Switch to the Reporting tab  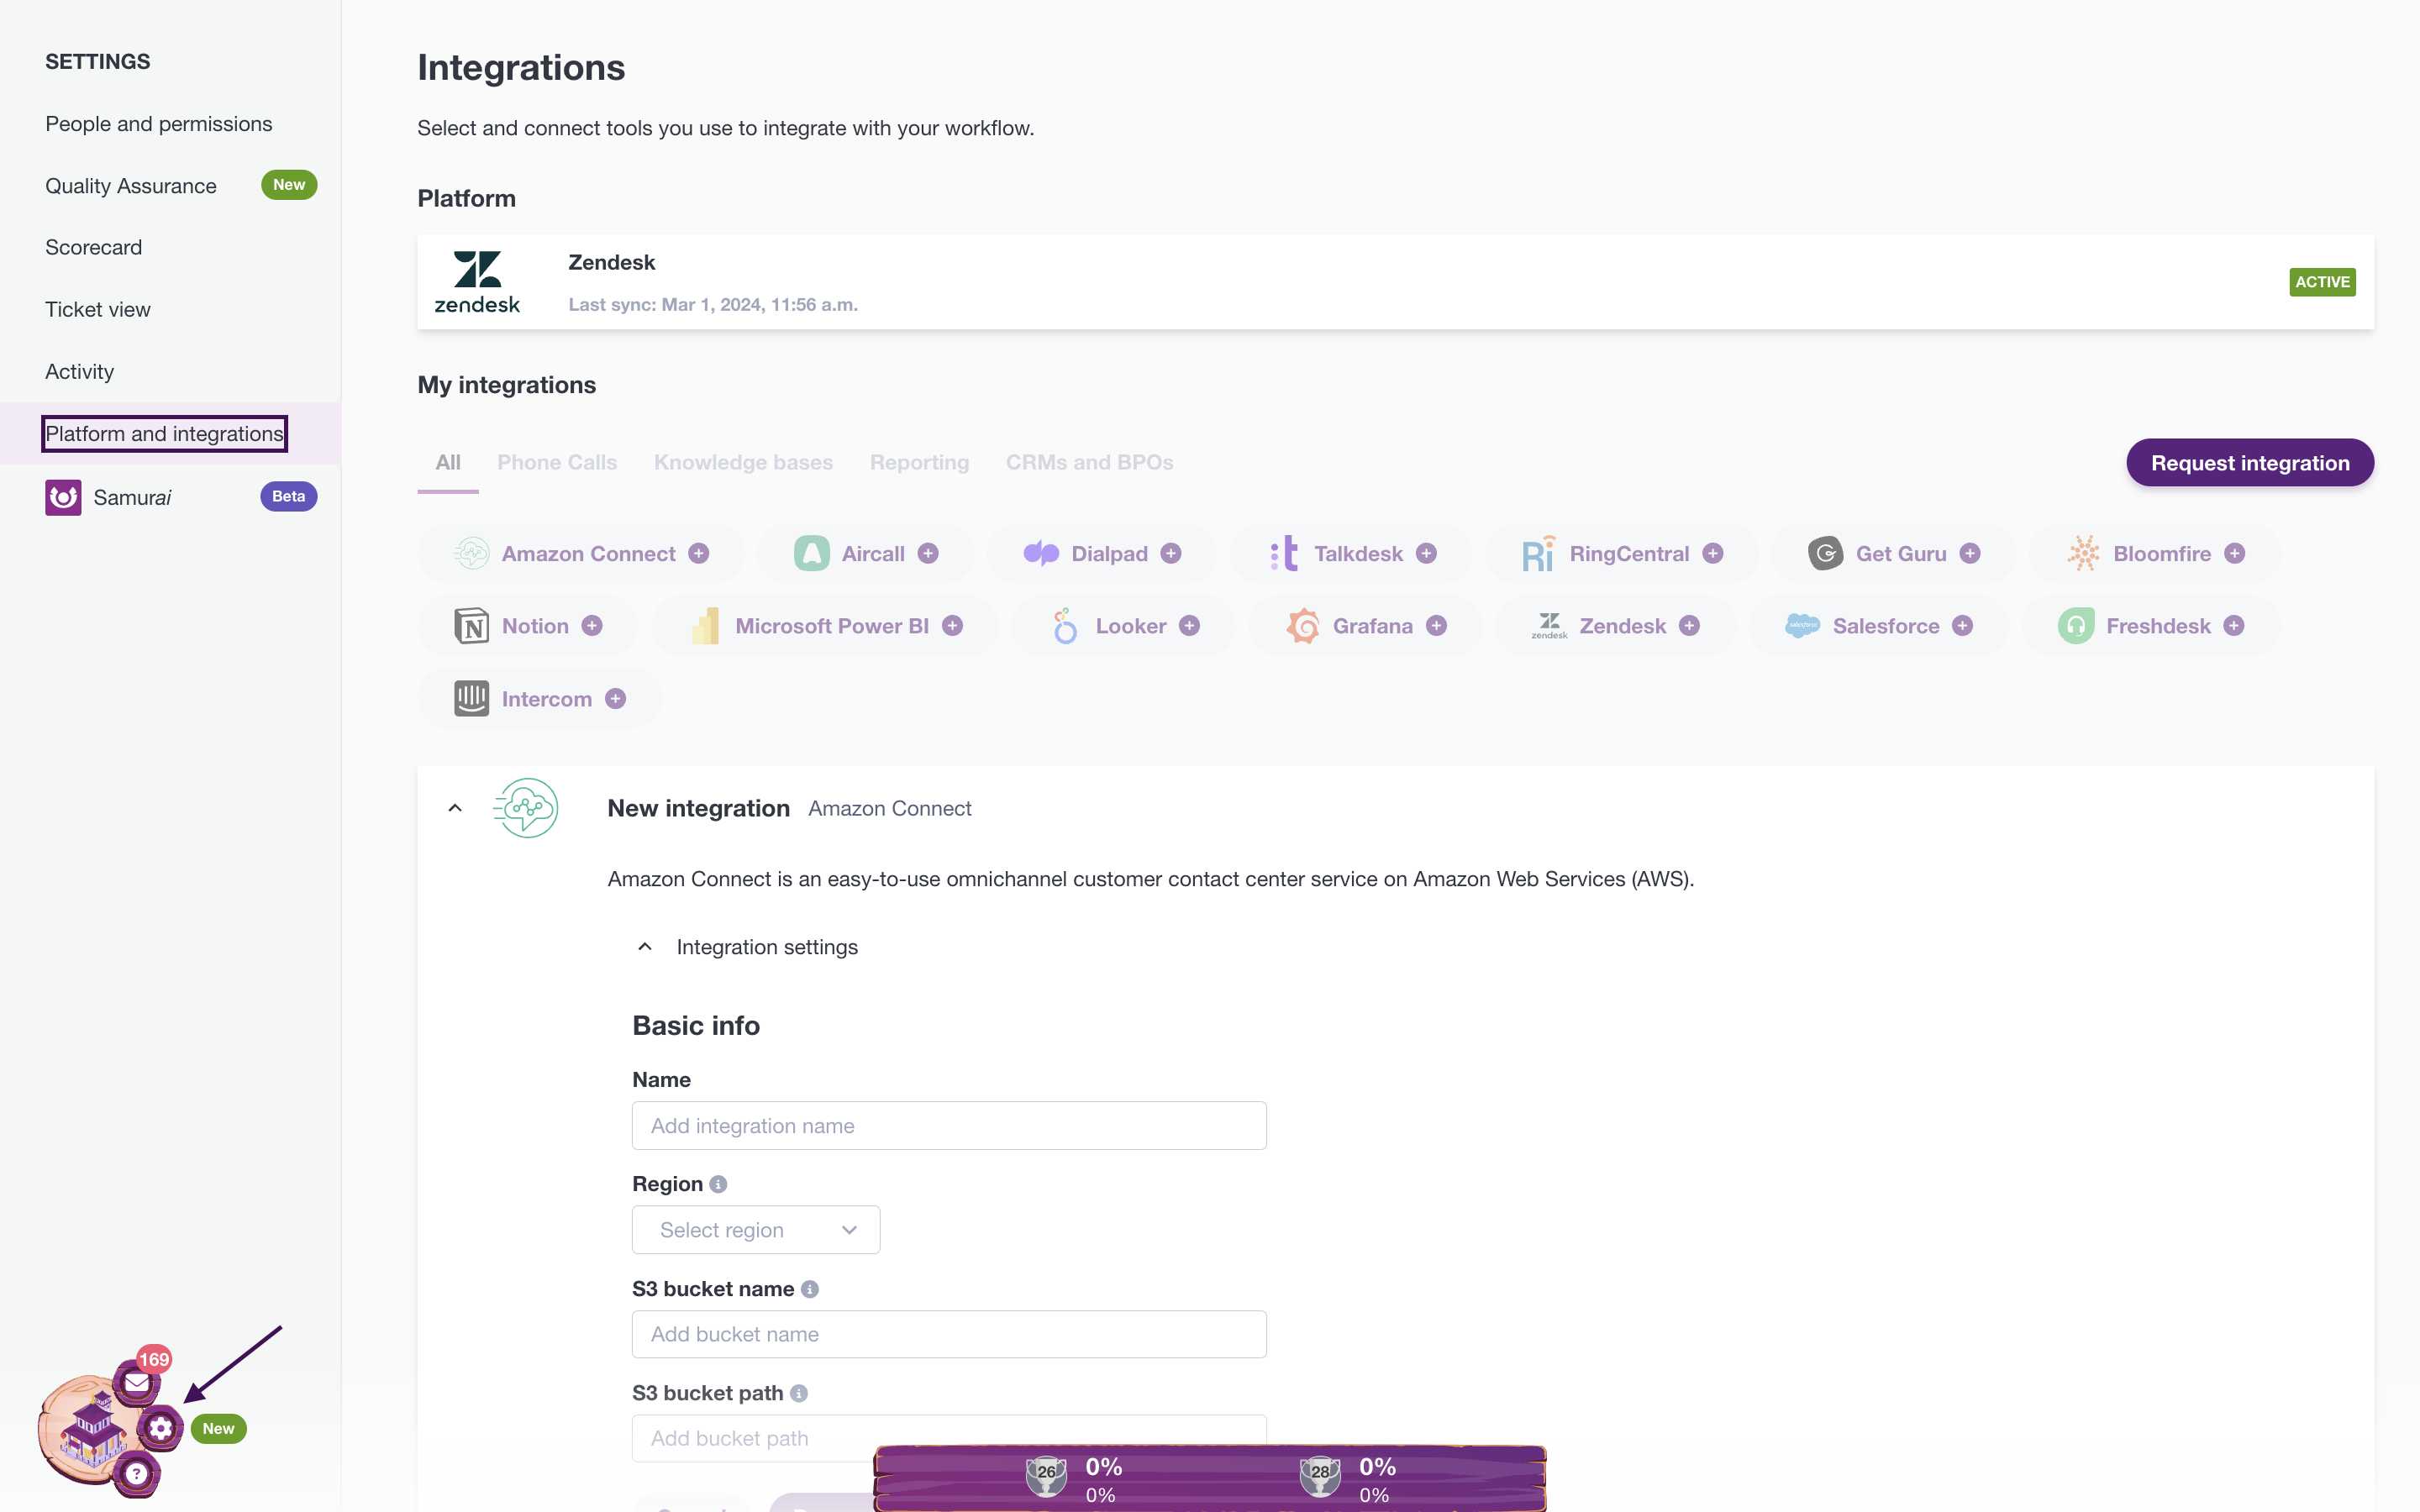pos(919,462)
